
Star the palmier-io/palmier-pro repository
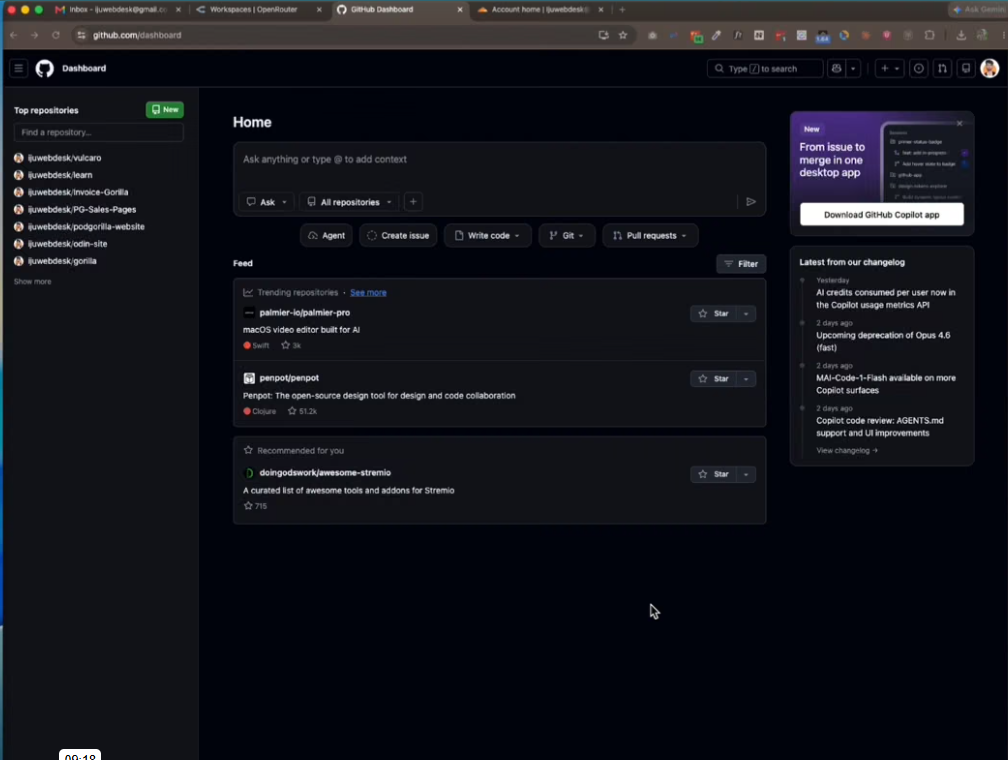(714, 314)
